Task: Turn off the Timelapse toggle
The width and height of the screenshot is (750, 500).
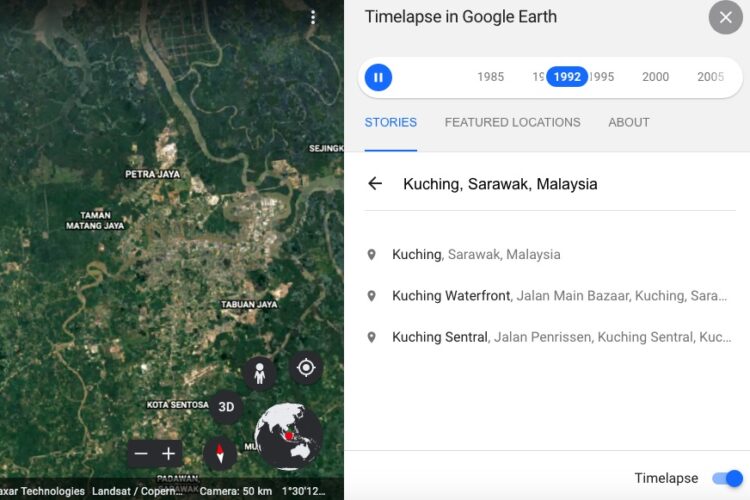Action: point(728,478)
